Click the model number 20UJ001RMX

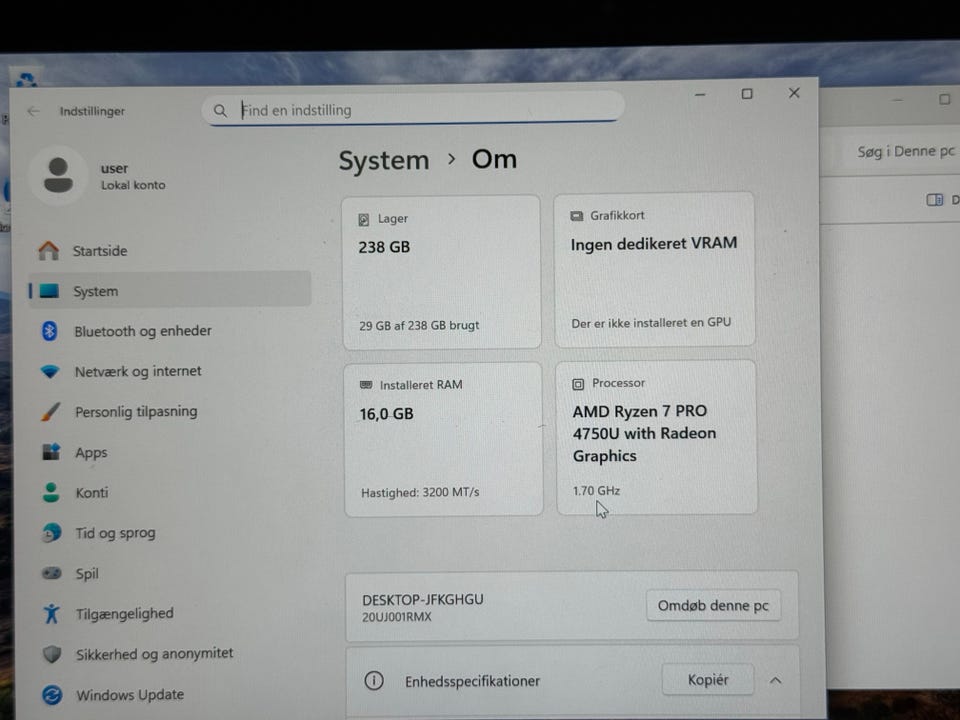pos(397,617)
